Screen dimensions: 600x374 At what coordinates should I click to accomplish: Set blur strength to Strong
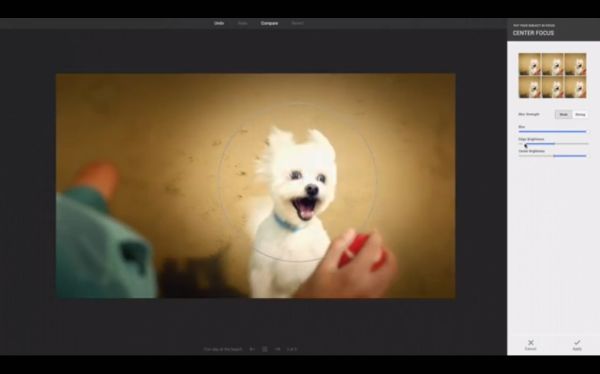point(580,114)
